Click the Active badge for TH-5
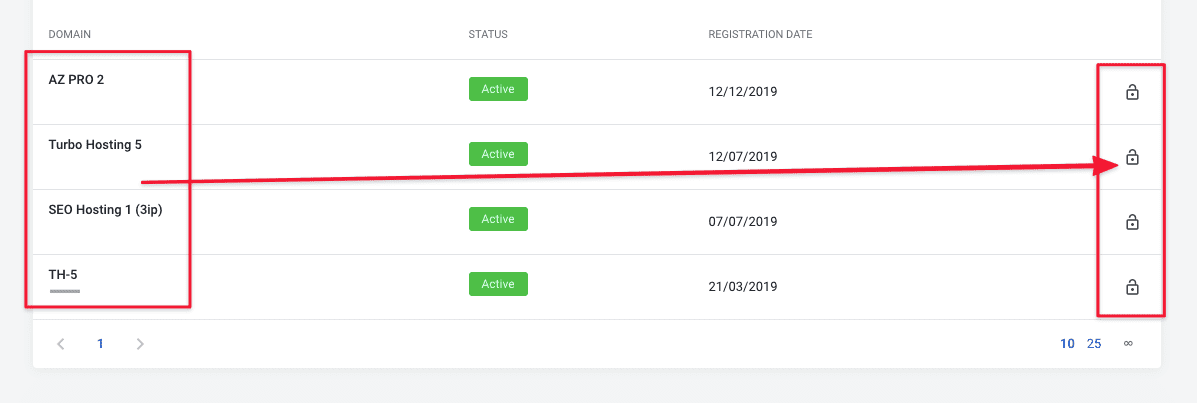This screenshot has width=1197, height=403. click(x=498, y=284)
